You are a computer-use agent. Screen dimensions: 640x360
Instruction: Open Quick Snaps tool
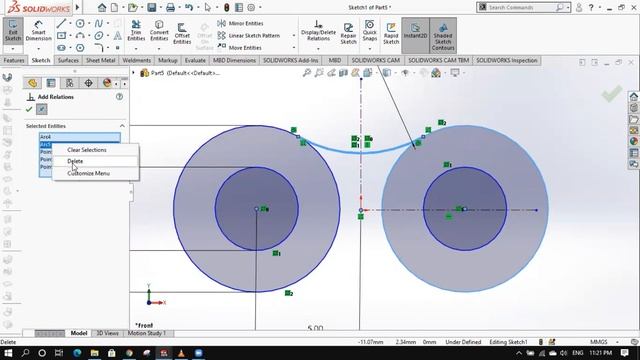click(369, 31)
